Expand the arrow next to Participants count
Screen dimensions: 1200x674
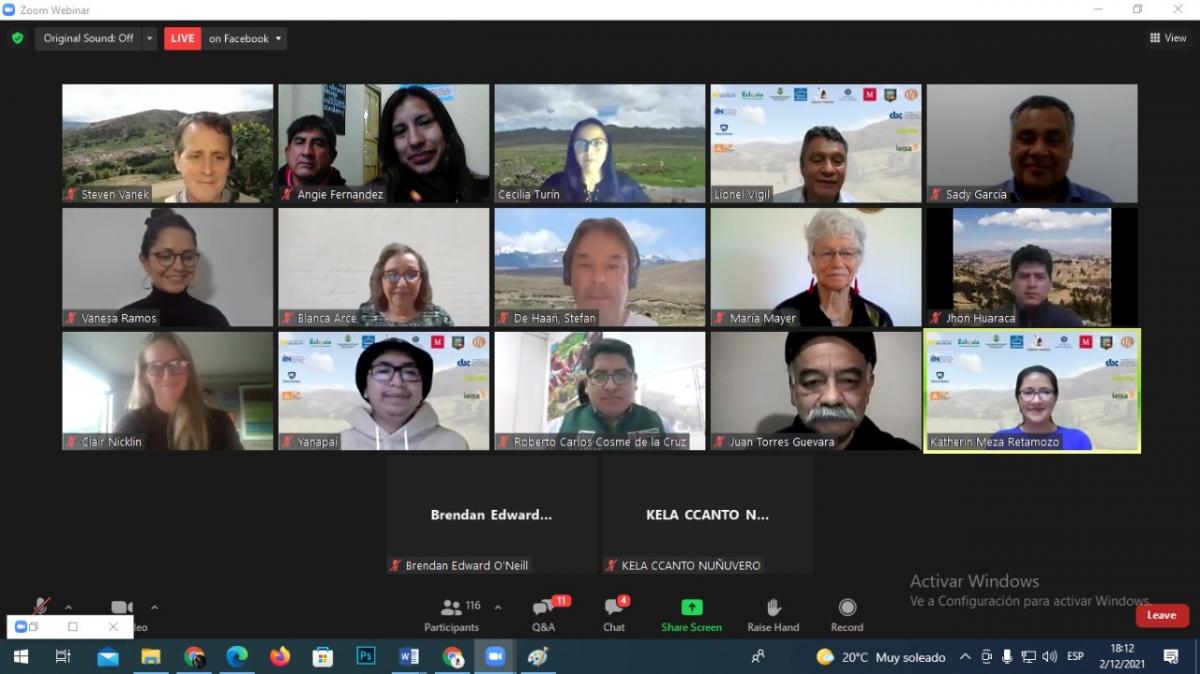coord(498,607)
